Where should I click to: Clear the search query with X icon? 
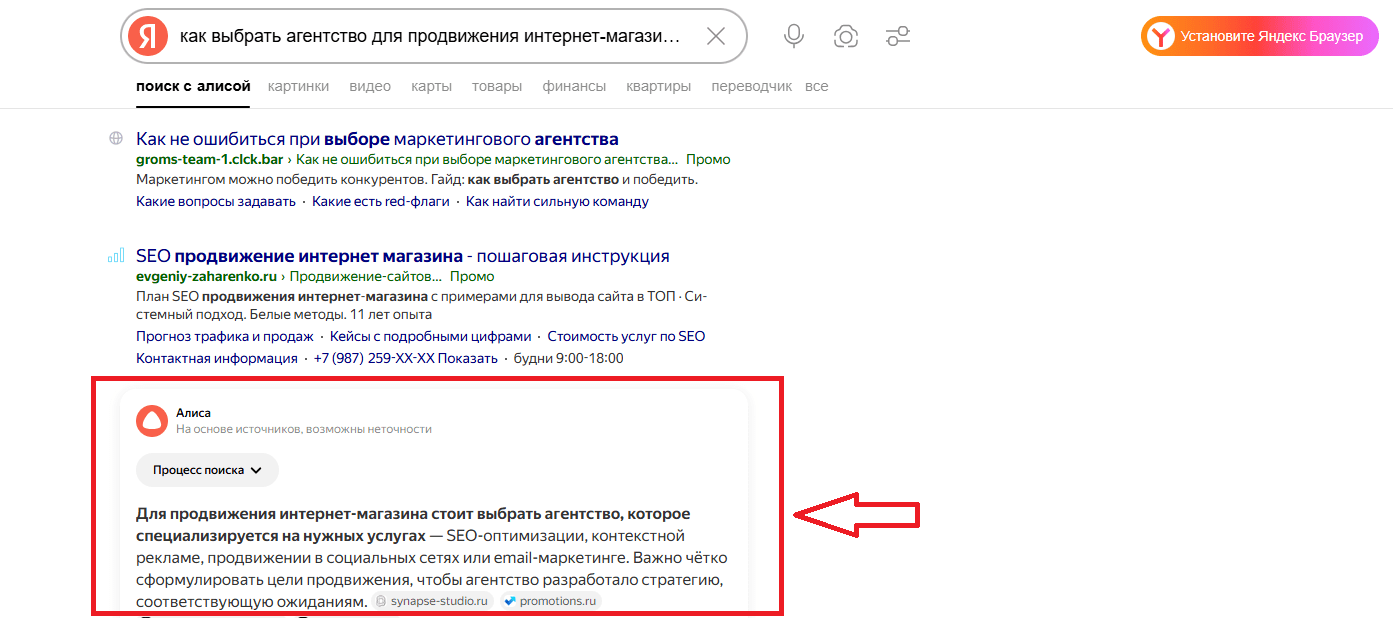tap(716, 37)
